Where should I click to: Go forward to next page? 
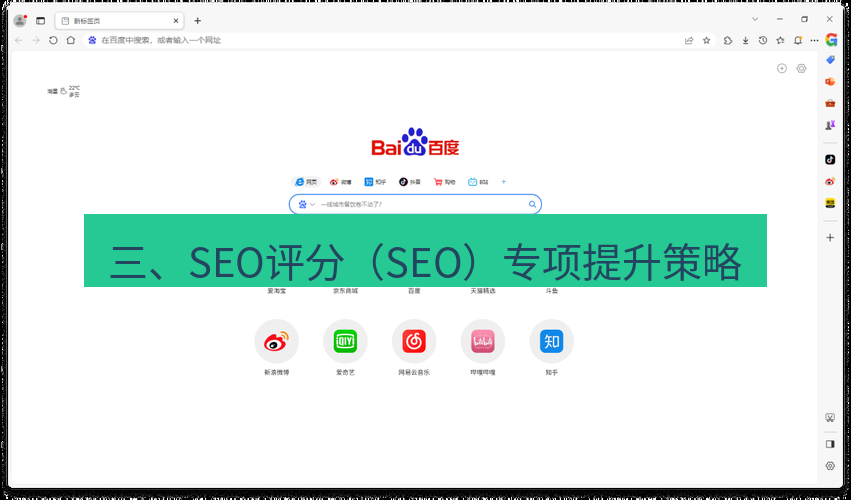pyautogui.click(x=36, y=40)
